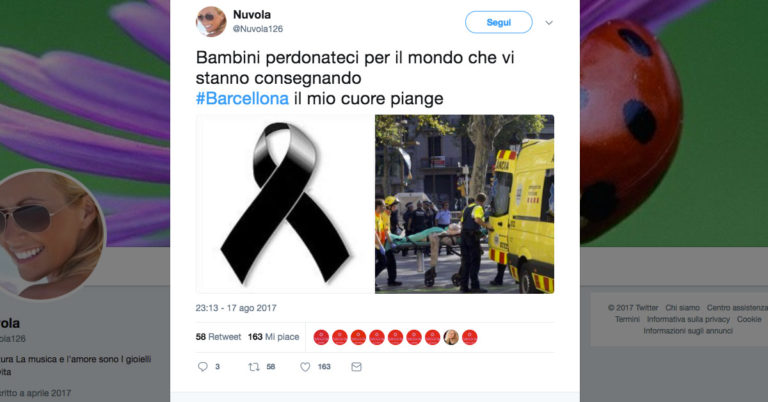
Task: Click the first red liker avatar
Action: [321, 337]
